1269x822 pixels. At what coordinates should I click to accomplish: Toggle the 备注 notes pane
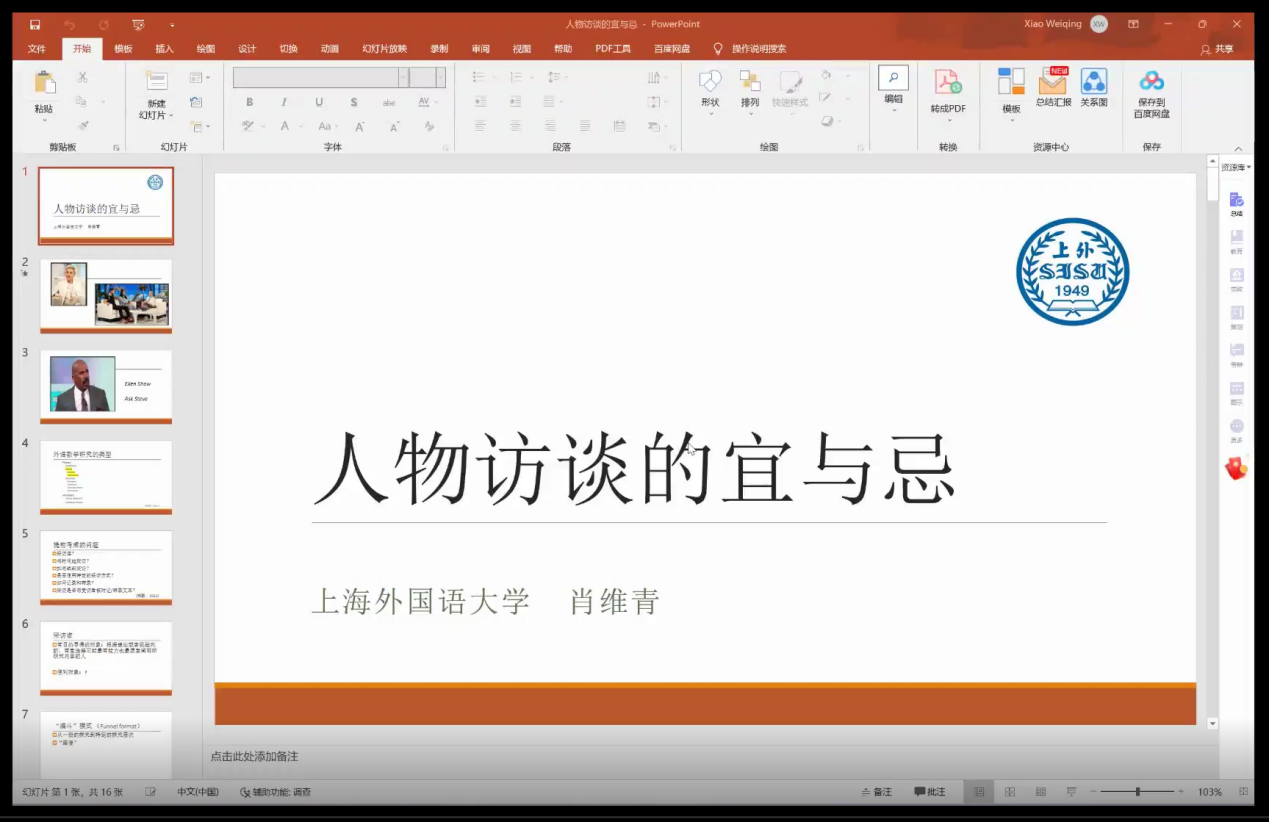[x=876, y=792]
